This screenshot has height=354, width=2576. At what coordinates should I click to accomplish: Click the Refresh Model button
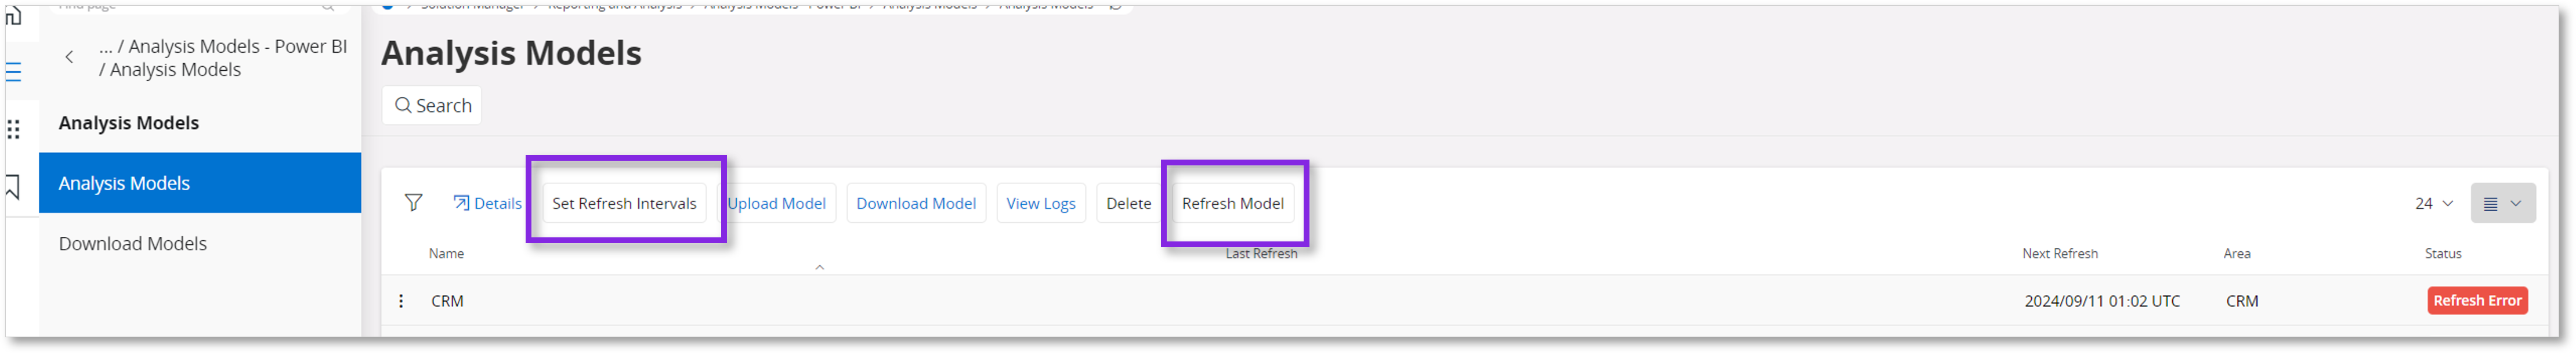coord(1232,203)
